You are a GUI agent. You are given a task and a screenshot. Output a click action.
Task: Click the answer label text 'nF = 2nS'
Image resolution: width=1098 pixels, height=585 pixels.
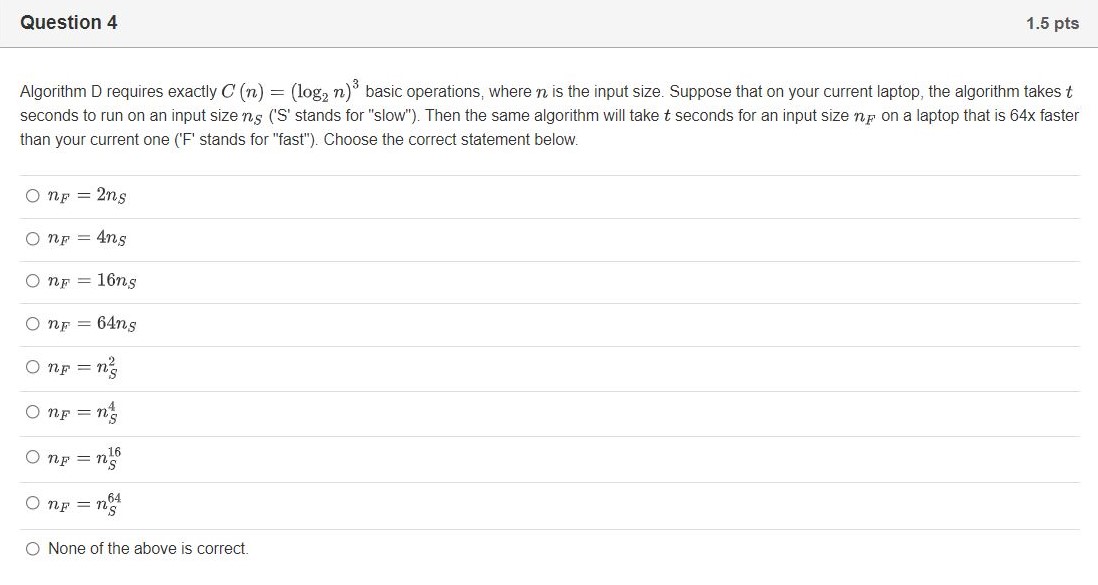click(87, 196)
